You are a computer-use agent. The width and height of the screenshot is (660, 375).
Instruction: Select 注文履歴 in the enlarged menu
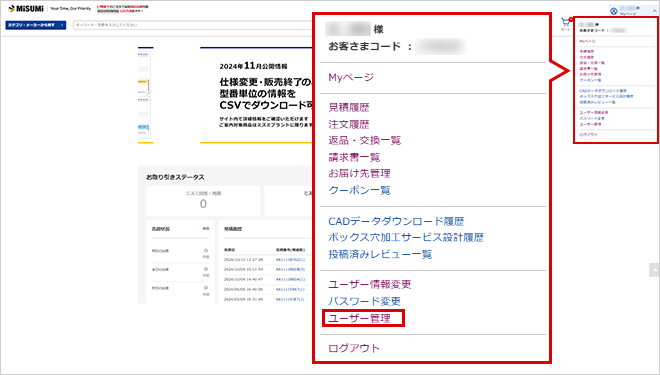click(x=349, y=125)
